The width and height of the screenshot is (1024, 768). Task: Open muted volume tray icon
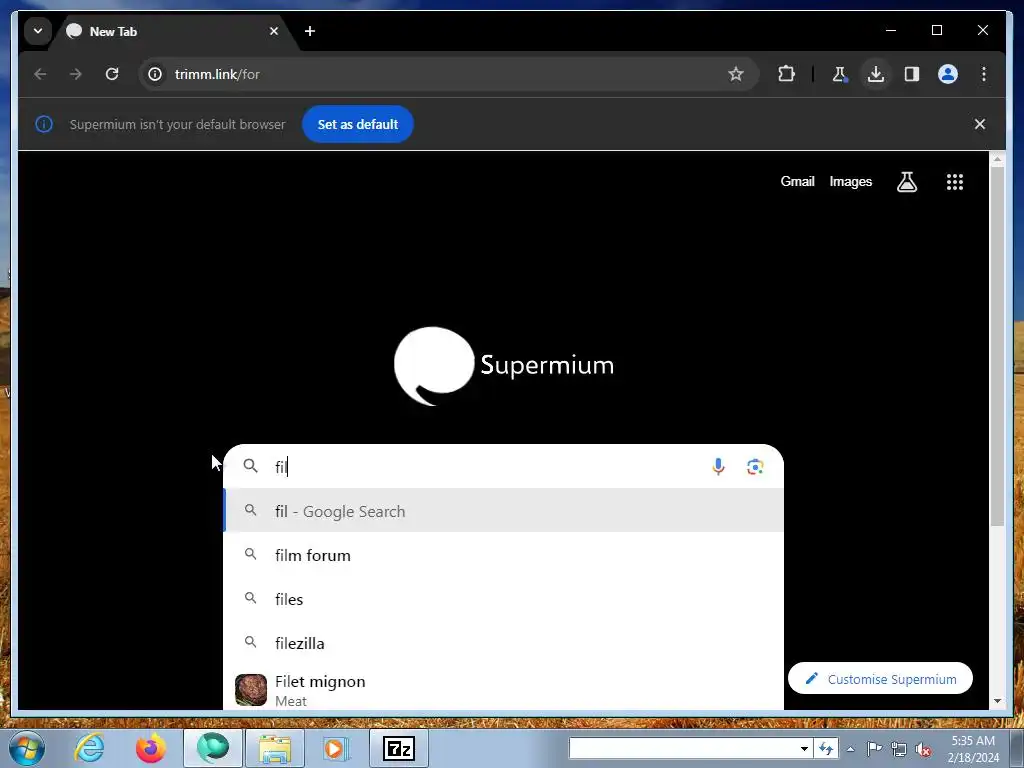923,749
